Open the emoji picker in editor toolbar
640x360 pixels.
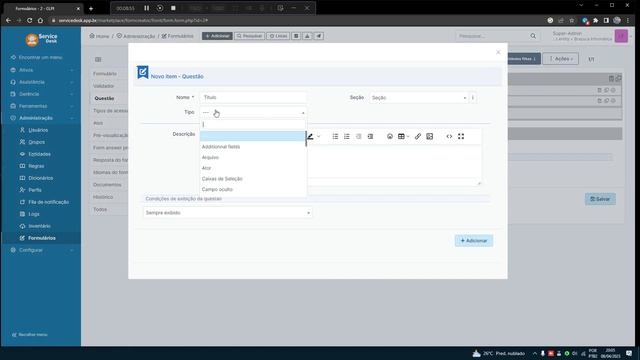click(x=390, y=136)
